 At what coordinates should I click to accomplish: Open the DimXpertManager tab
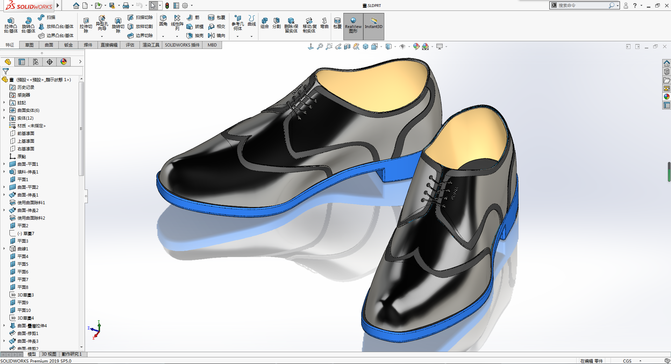[50, 62]
